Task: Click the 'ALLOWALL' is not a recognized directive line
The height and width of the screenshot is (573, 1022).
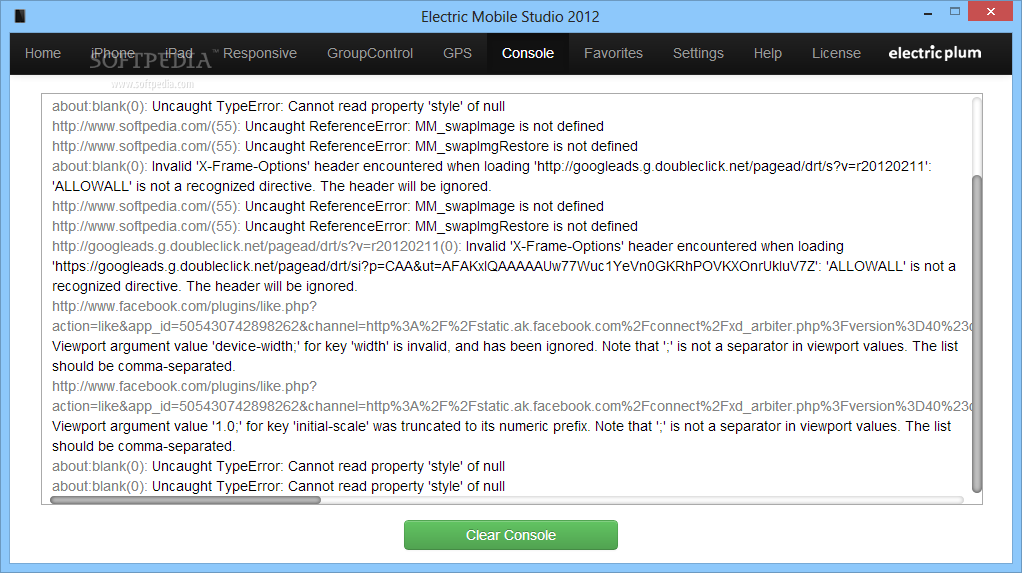Action: click(x=272, y=186)
